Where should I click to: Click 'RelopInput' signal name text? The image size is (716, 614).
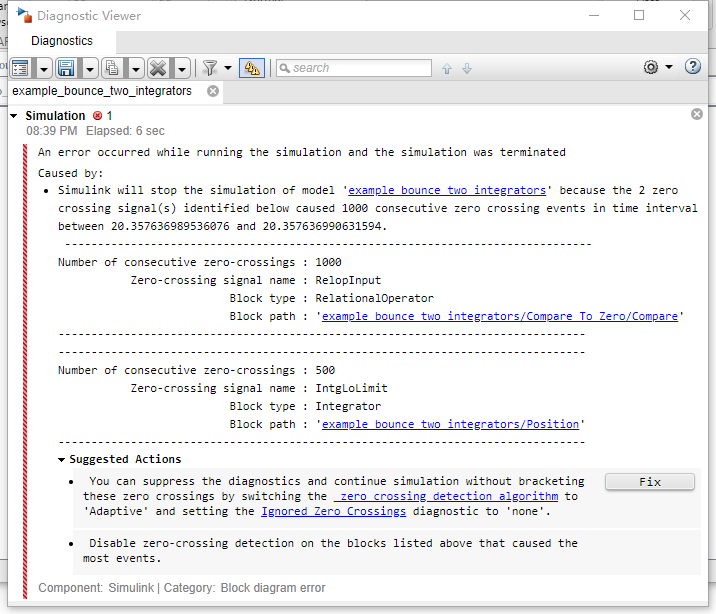click(348, 280)
